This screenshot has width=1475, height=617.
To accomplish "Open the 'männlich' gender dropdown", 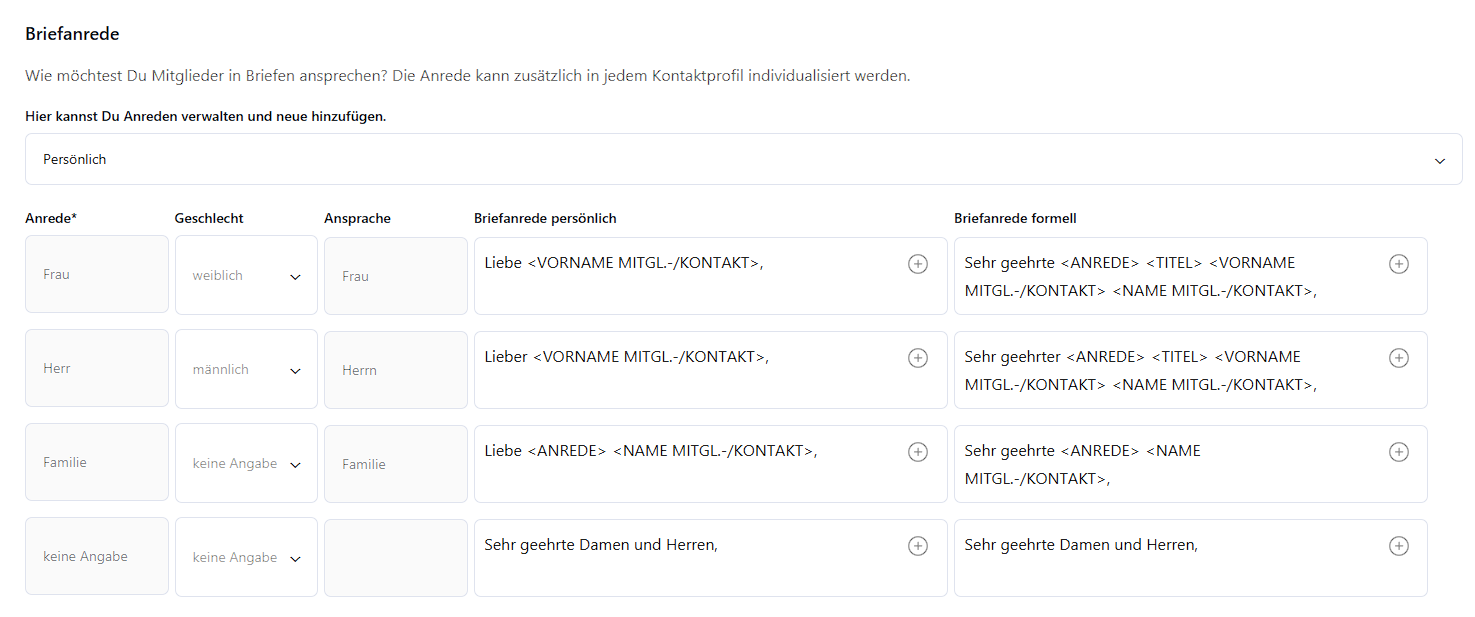I will 246,369.
